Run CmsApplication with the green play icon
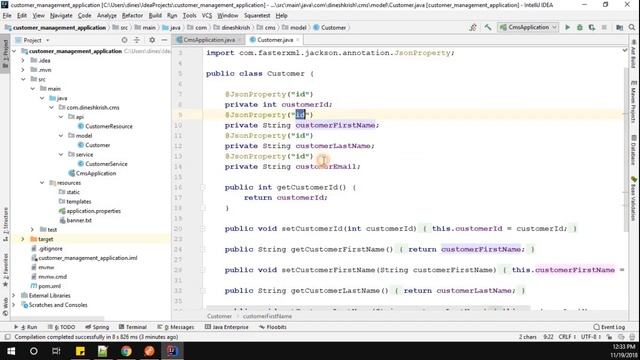This screenshot has height=360, width=640. (x=567, y=27)
